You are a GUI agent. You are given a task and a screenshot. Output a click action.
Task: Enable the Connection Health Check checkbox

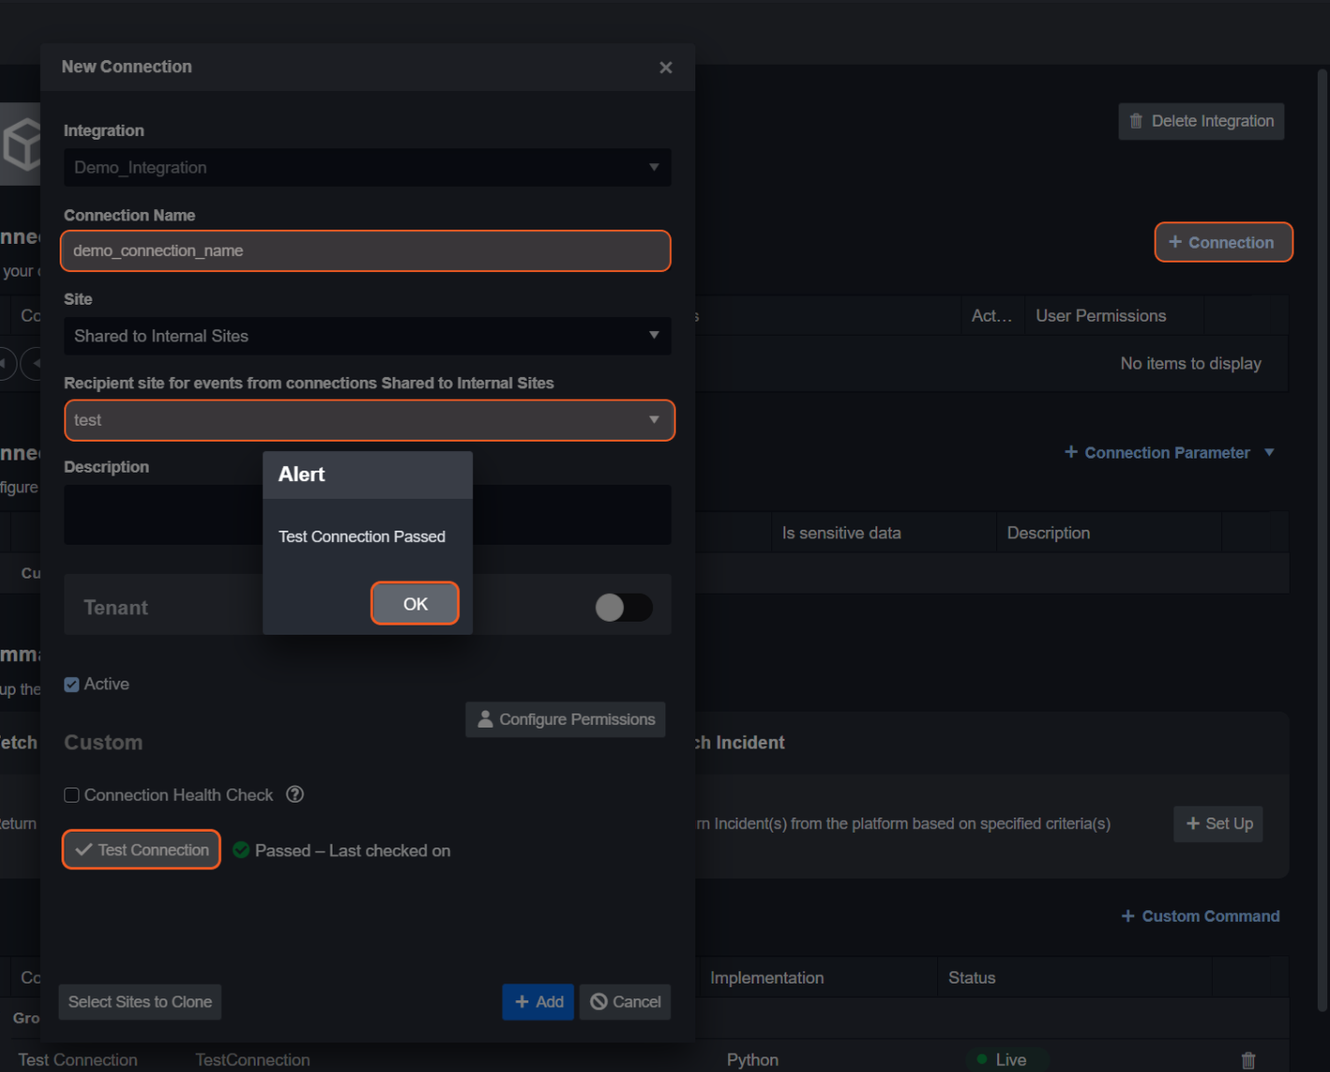72,795
